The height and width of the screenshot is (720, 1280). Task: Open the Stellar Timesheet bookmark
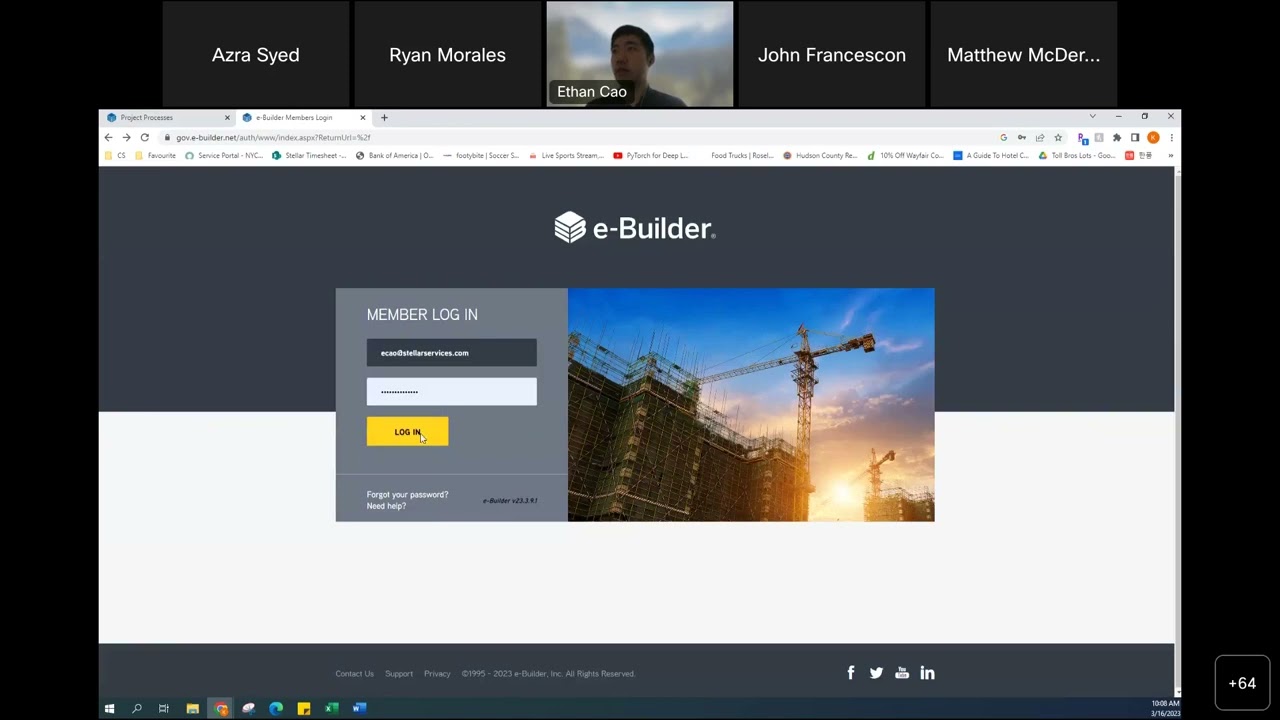[x=309, y=156]
